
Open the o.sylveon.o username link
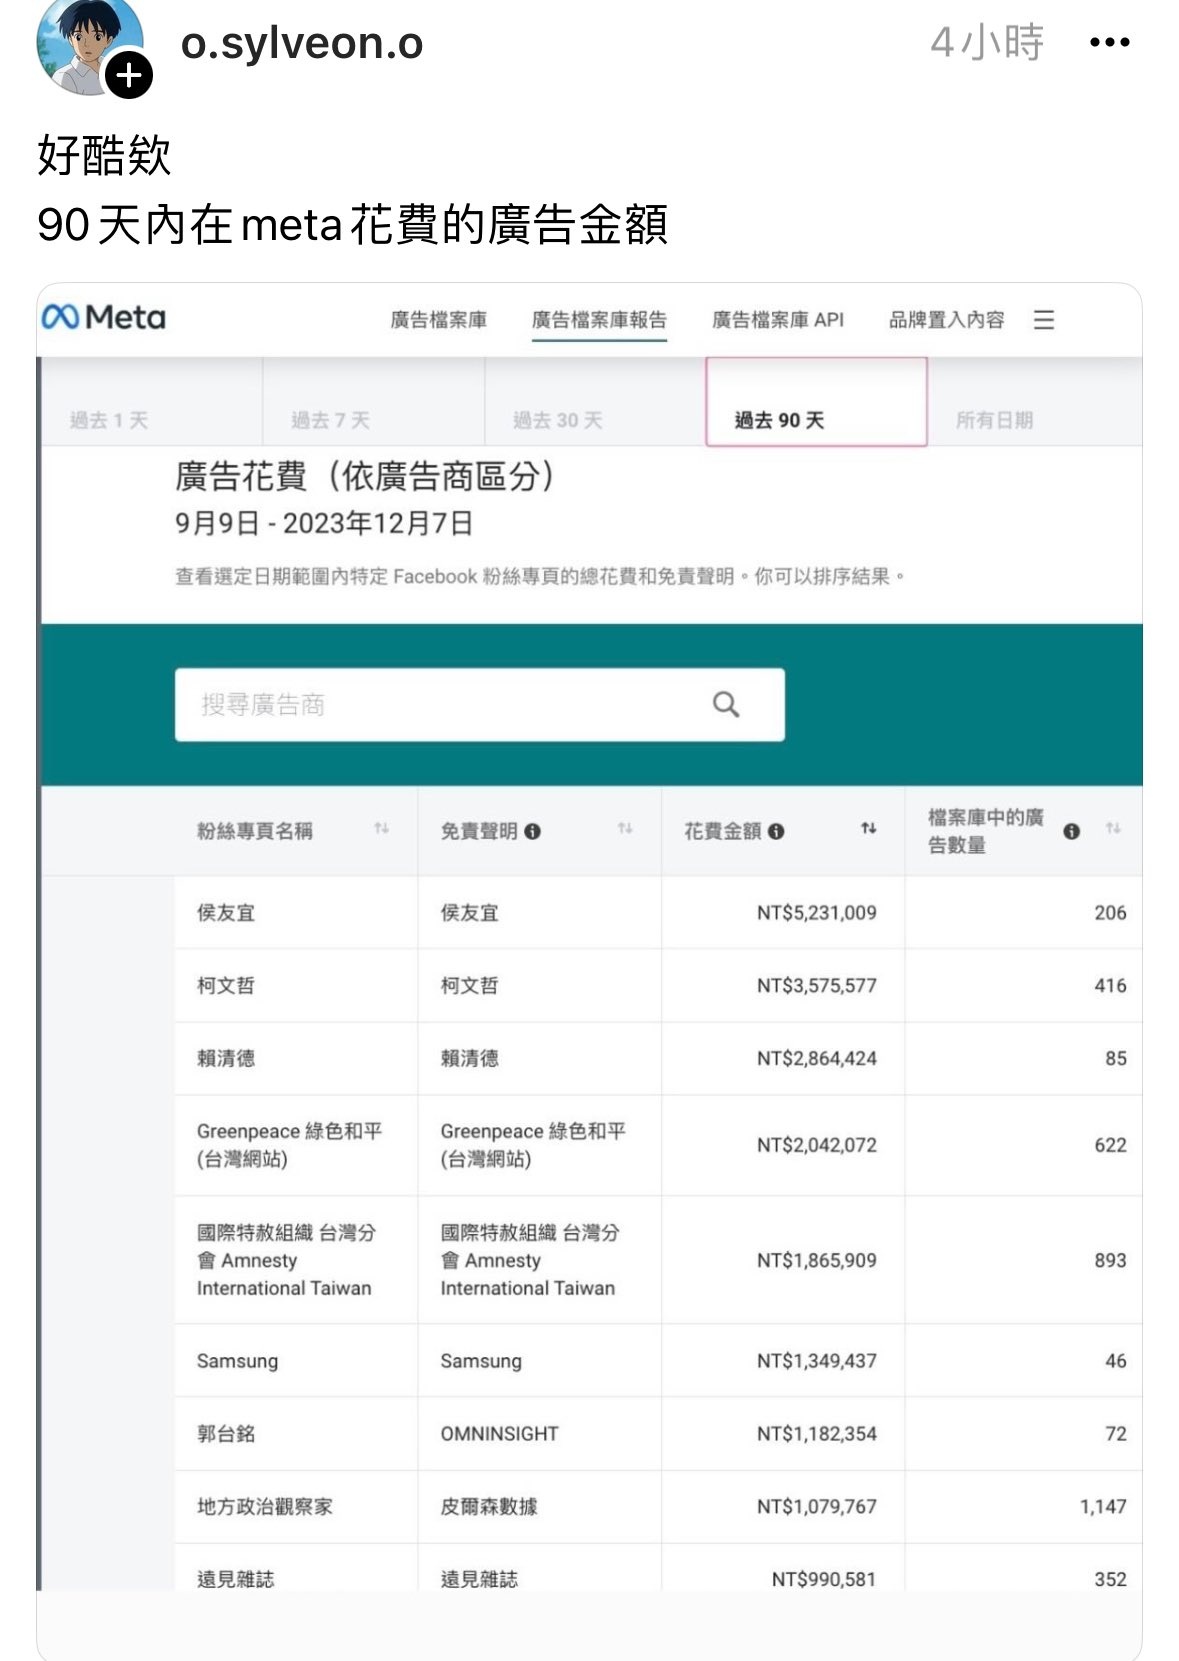point(302,43)
